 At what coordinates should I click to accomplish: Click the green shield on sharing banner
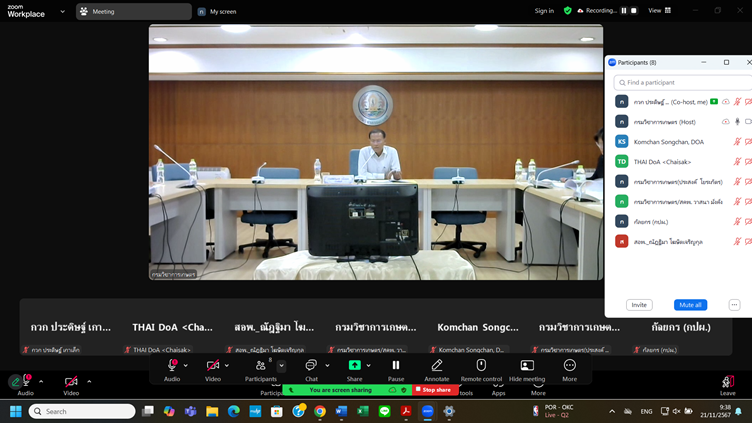[404, 390]
